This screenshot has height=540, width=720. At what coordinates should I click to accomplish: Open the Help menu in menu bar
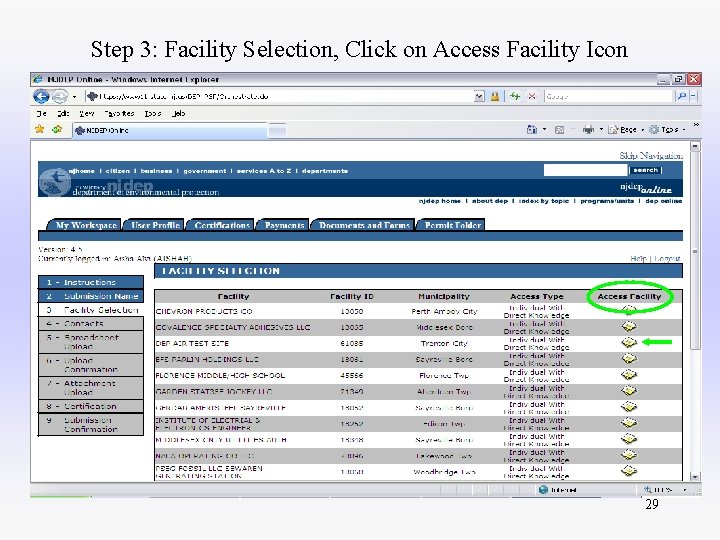coord(179,113)
